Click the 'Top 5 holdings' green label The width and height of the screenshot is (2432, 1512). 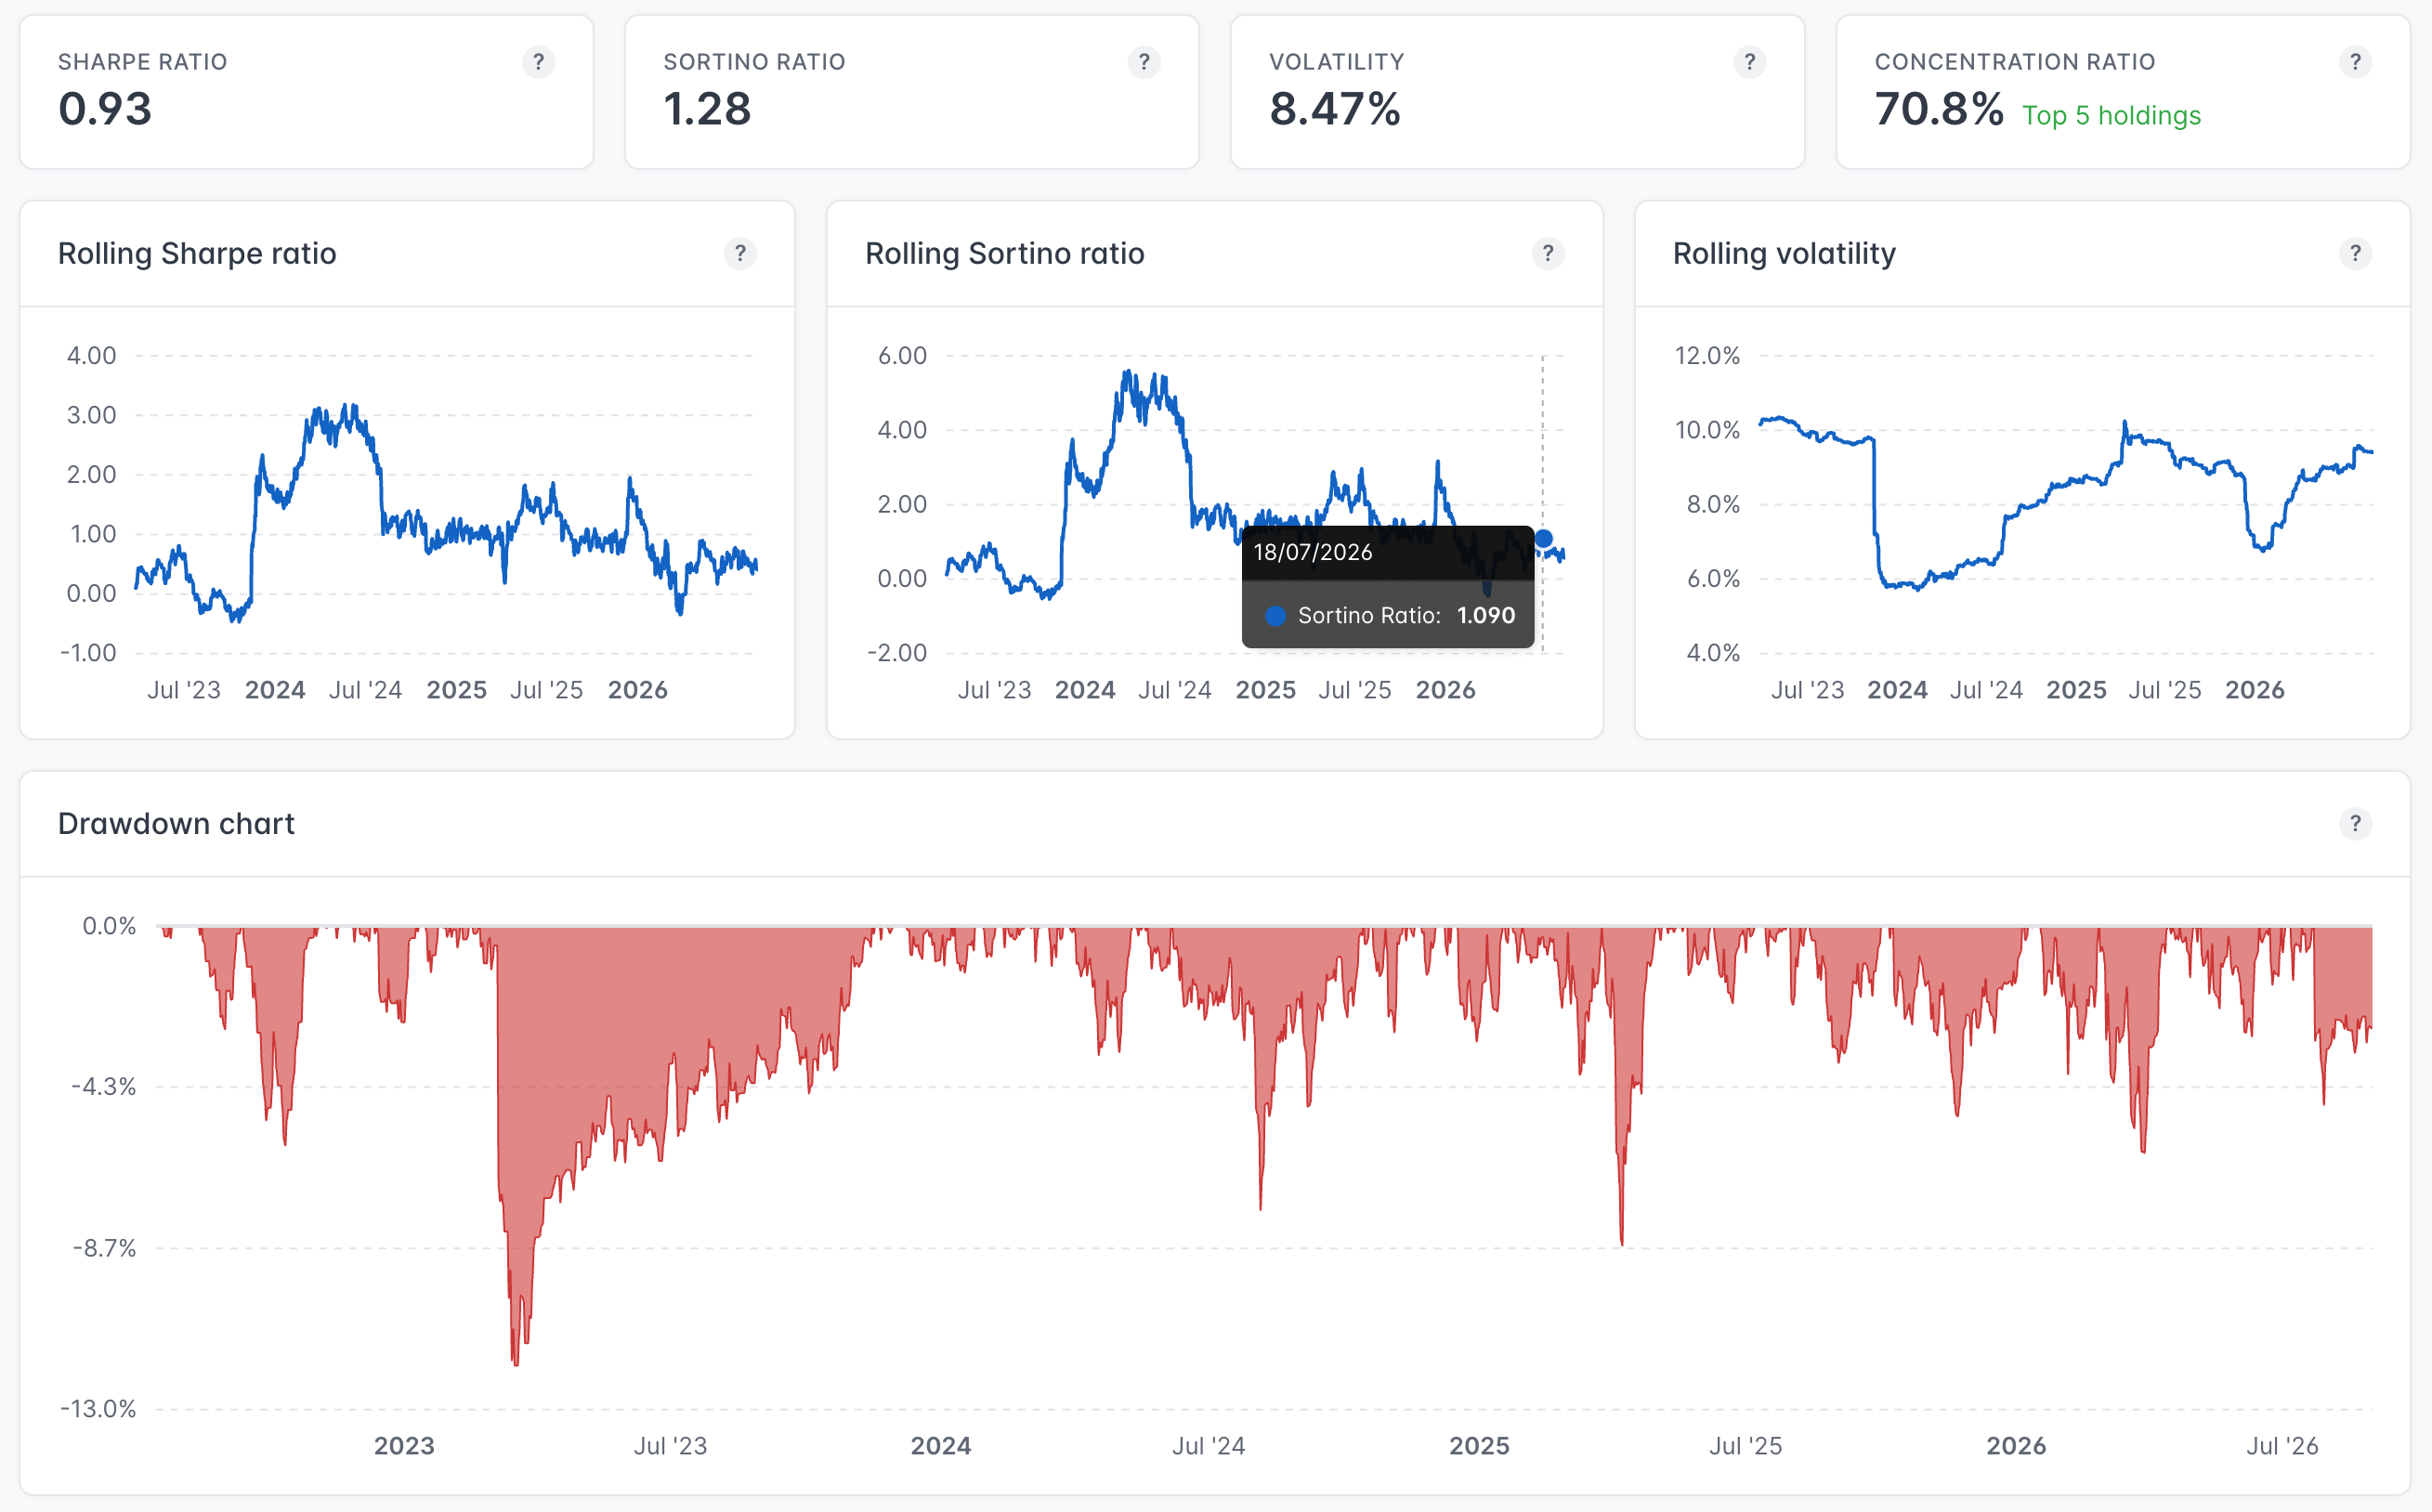click(2111, 116)
